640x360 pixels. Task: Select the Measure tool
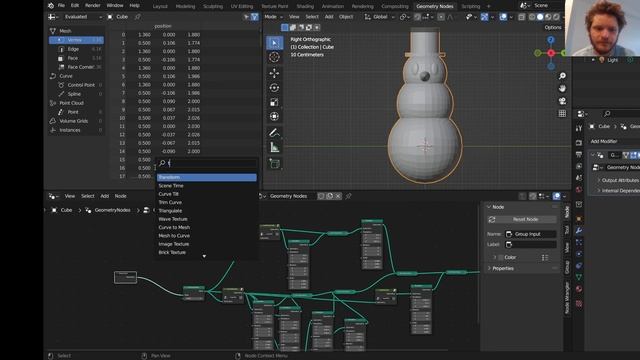[x=274, y=147]
